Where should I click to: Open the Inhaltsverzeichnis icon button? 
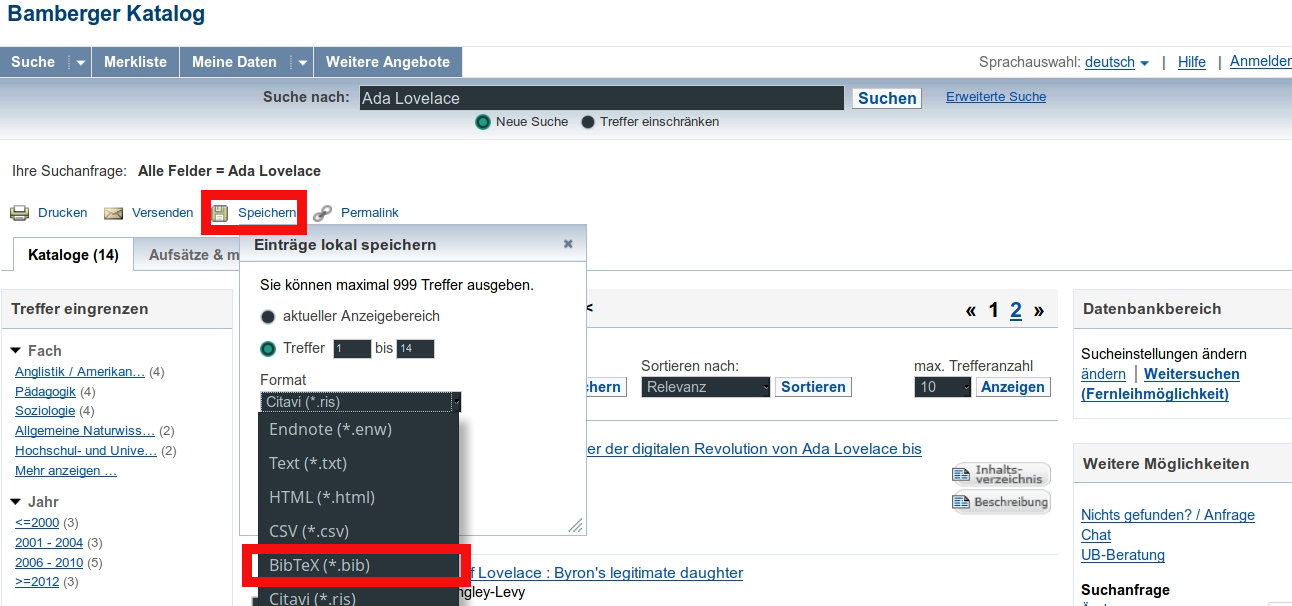(x=1000, y=474)
